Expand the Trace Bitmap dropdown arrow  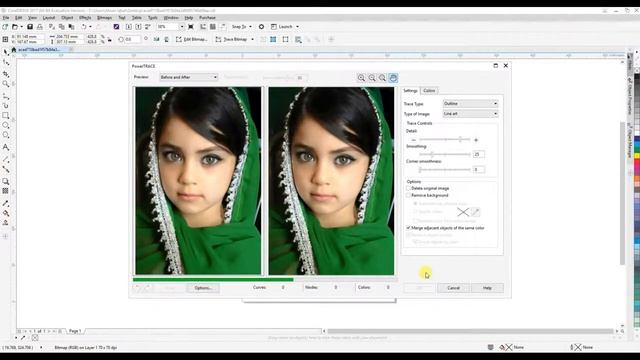[252, 40]
